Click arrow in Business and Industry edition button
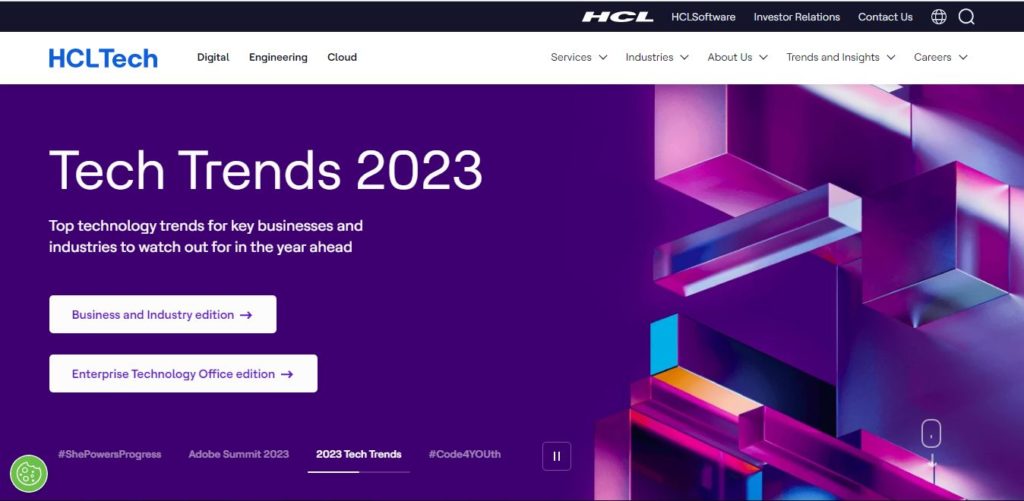Image resolution: width=1024 pixels, height=501 pixels. [x=246, y=315]
